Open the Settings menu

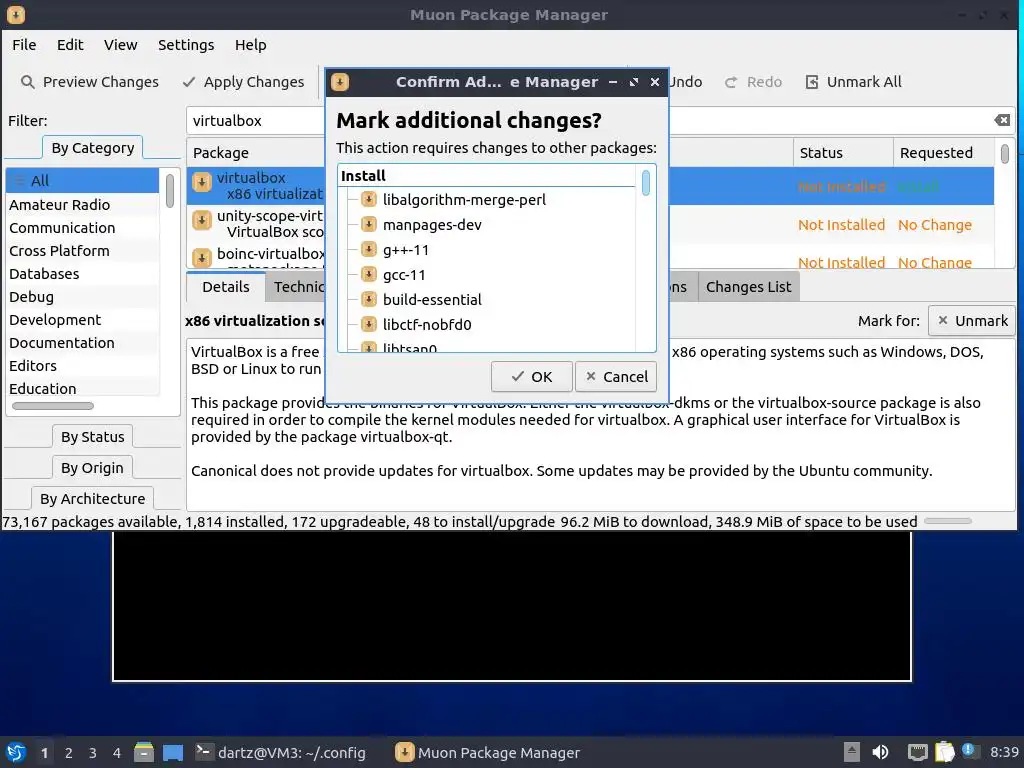[186, 45]
